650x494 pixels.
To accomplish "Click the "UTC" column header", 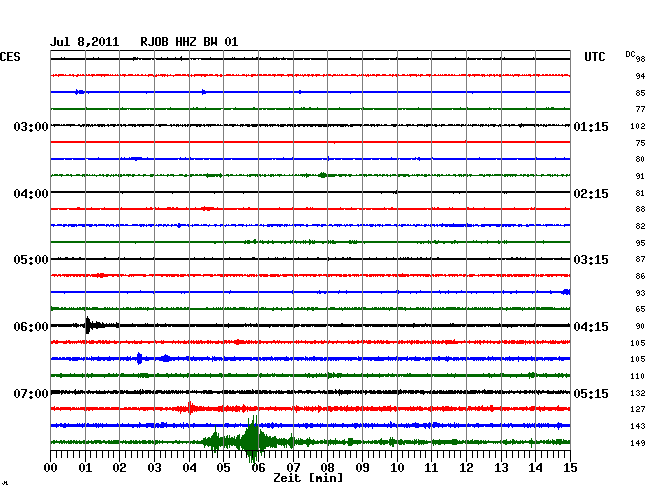I will point(594,57).
